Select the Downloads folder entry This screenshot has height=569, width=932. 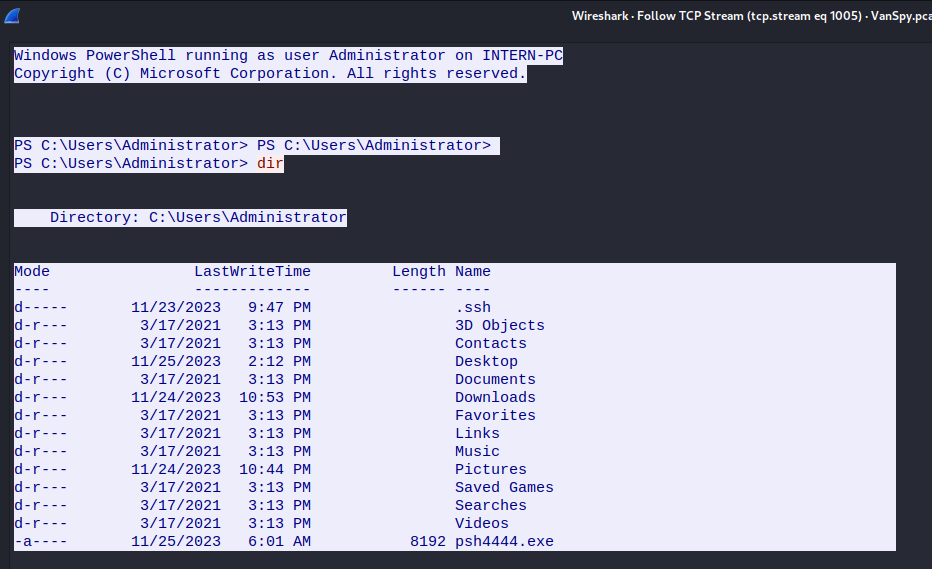pyautogui.click(x=496, y=398)
